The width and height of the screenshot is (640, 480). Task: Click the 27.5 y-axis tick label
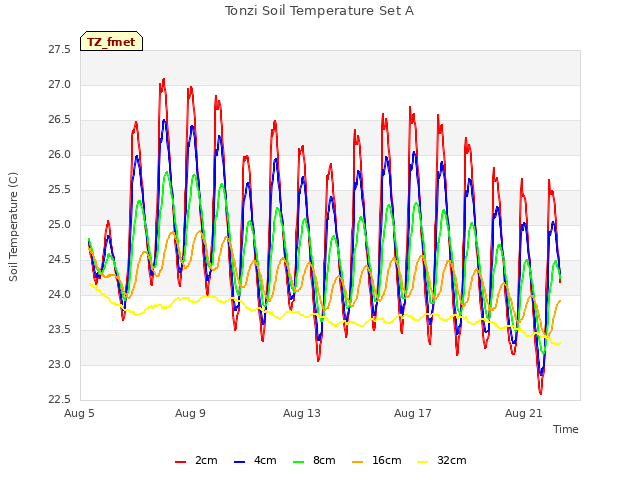(x=59, y=50)
